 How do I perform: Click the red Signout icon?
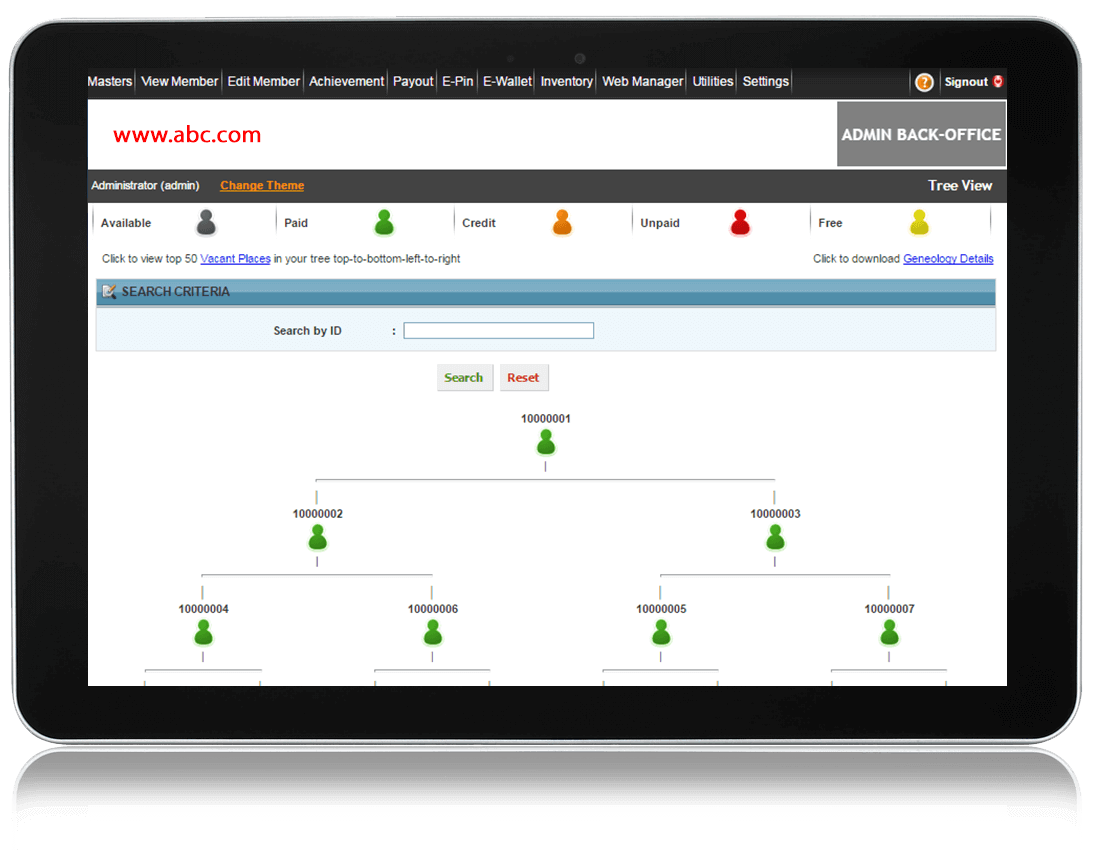[1000, 81]
